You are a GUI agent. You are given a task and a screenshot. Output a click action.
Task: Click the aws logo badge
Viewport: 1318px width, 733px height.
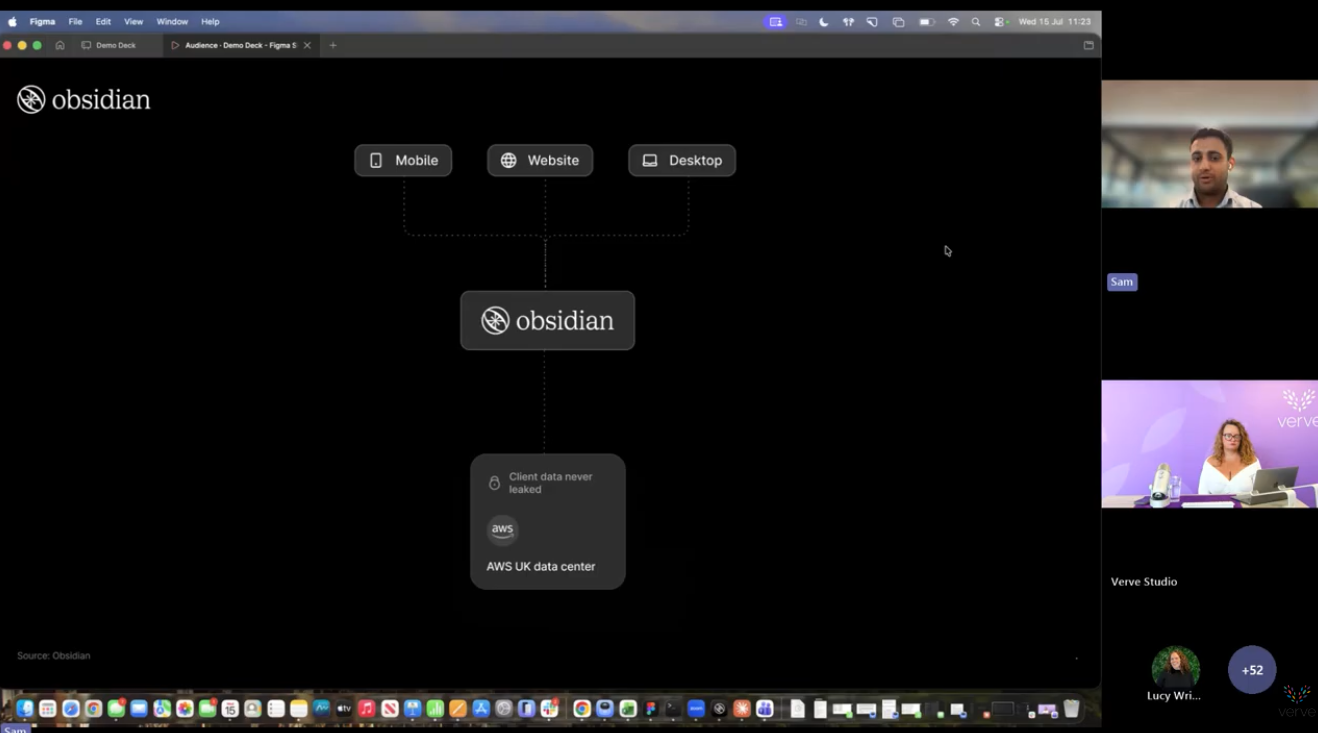pyautogui.click(x=502, y=529)
